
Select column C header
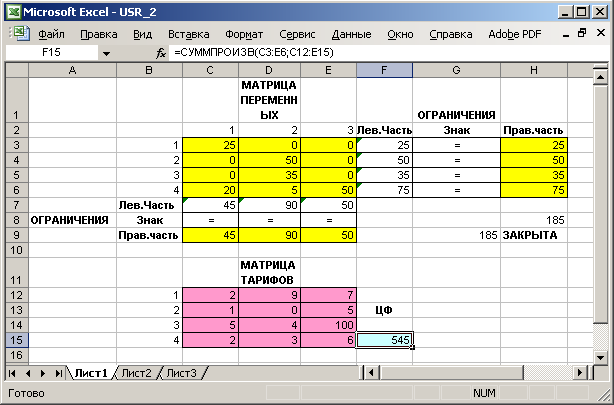(x=210, y=70)
